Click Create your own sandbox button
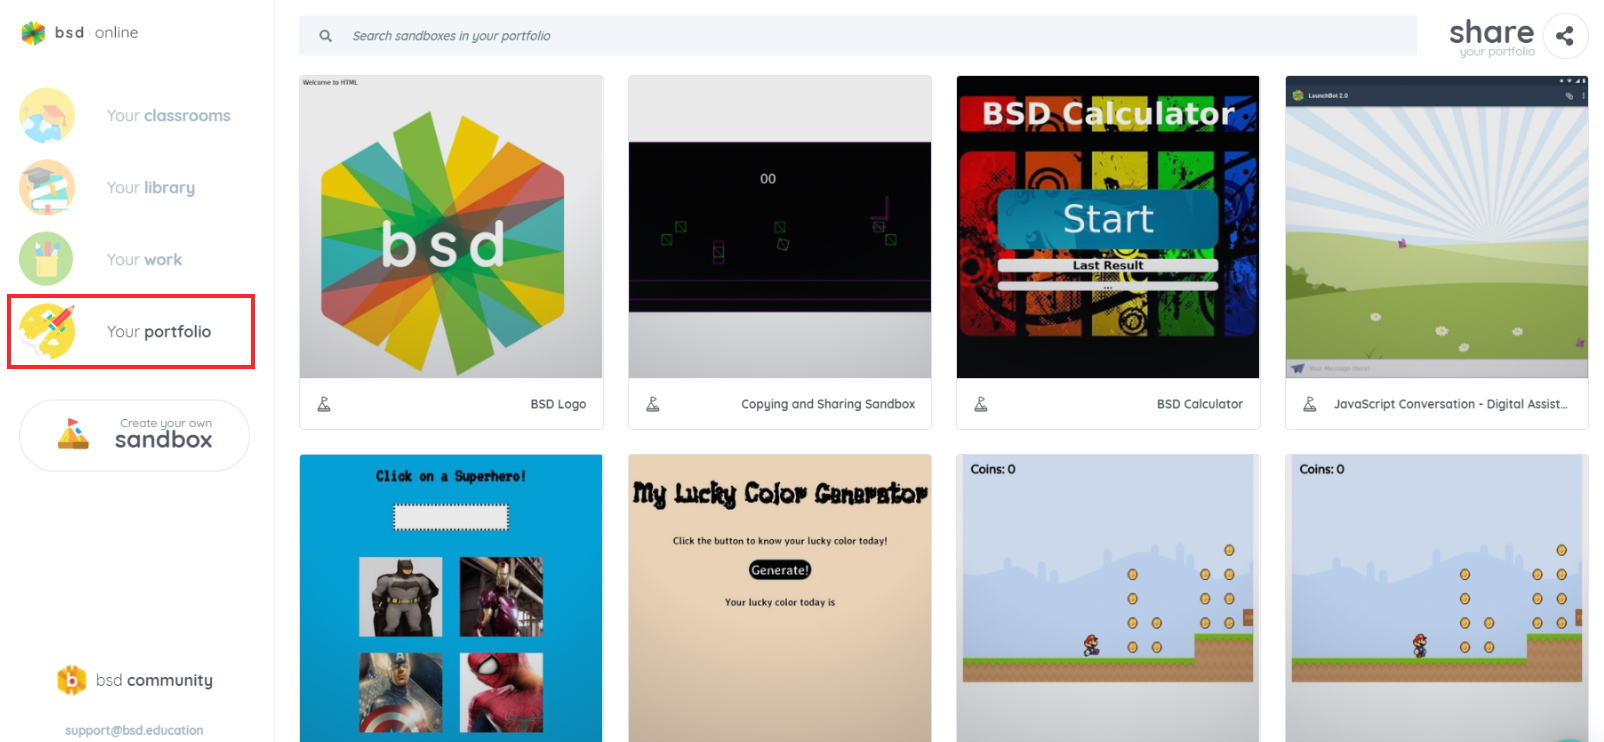Image resolution: width=1604 pixels, height=742 pixels. 134,435
